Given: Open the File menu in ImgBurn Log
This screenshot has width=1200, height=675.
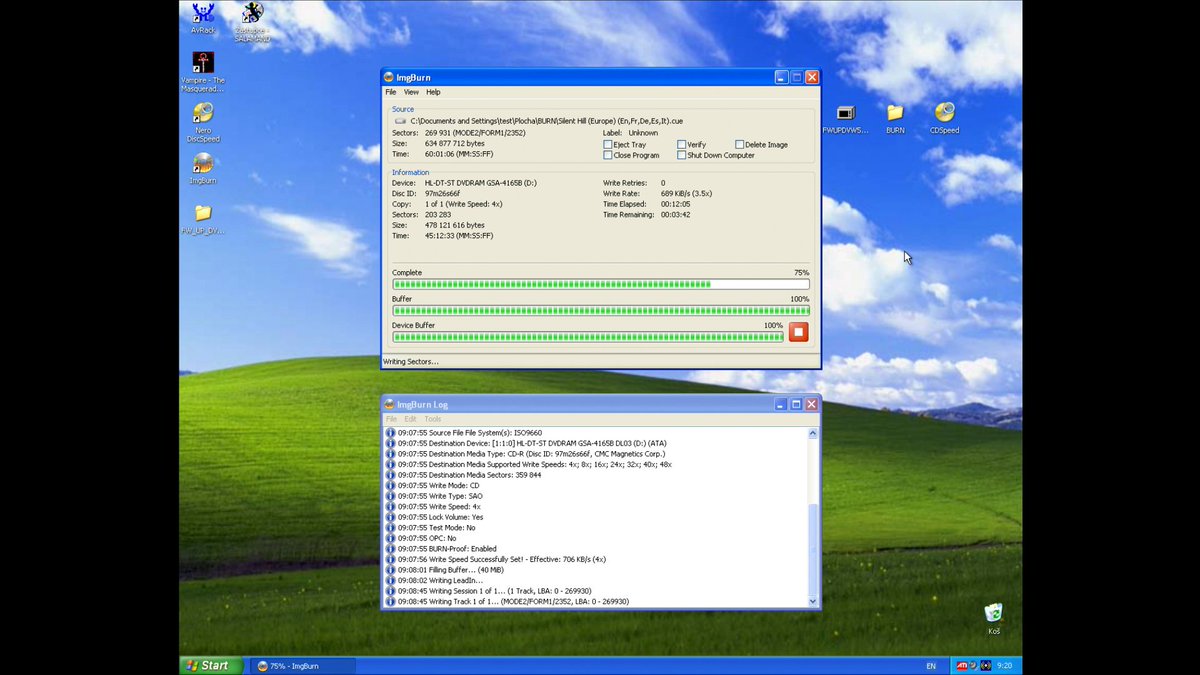Looking at the screenshot, I should click(392, 419).
